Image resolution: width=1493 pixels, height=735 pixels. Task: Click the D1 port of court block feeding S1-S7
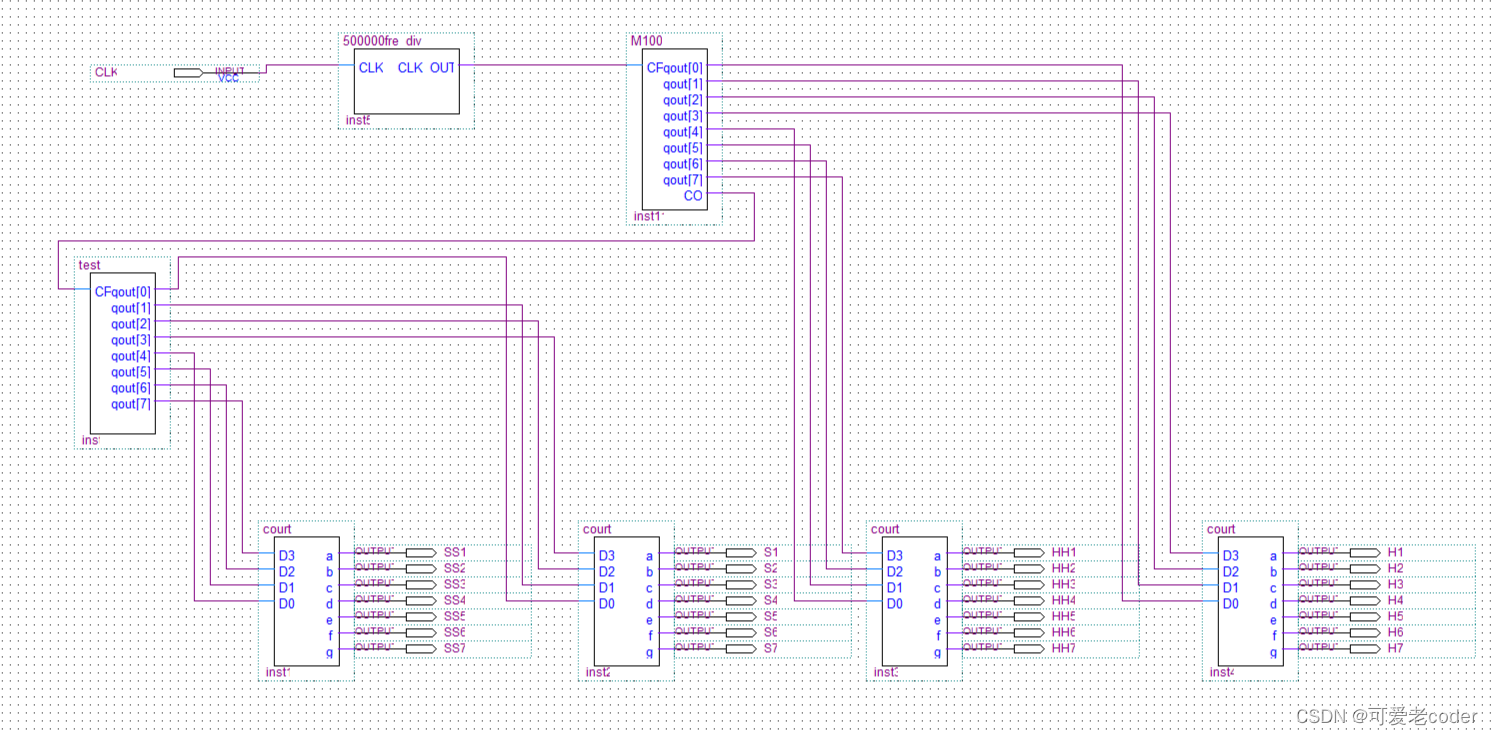coord(606,588)
